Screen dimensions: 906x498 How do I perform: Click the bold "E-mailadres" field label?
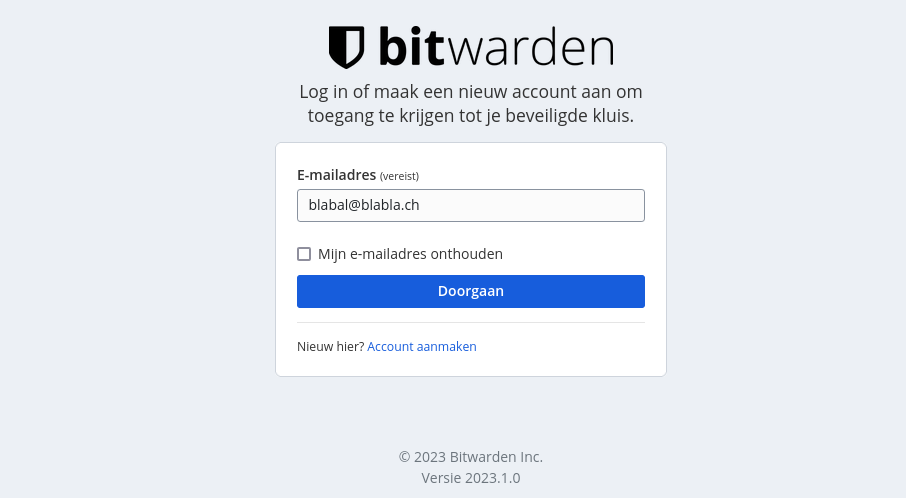click(x=336, y=175)
